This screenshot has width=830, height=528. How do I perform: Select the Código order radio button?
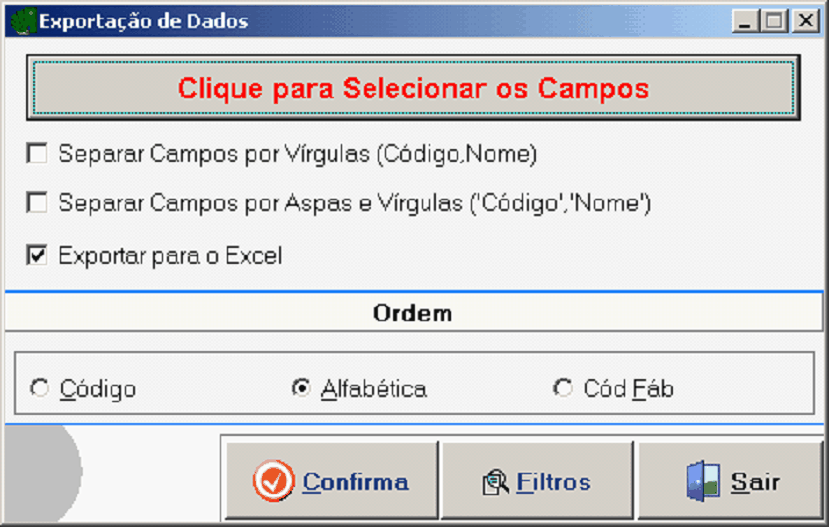point(40,388)
